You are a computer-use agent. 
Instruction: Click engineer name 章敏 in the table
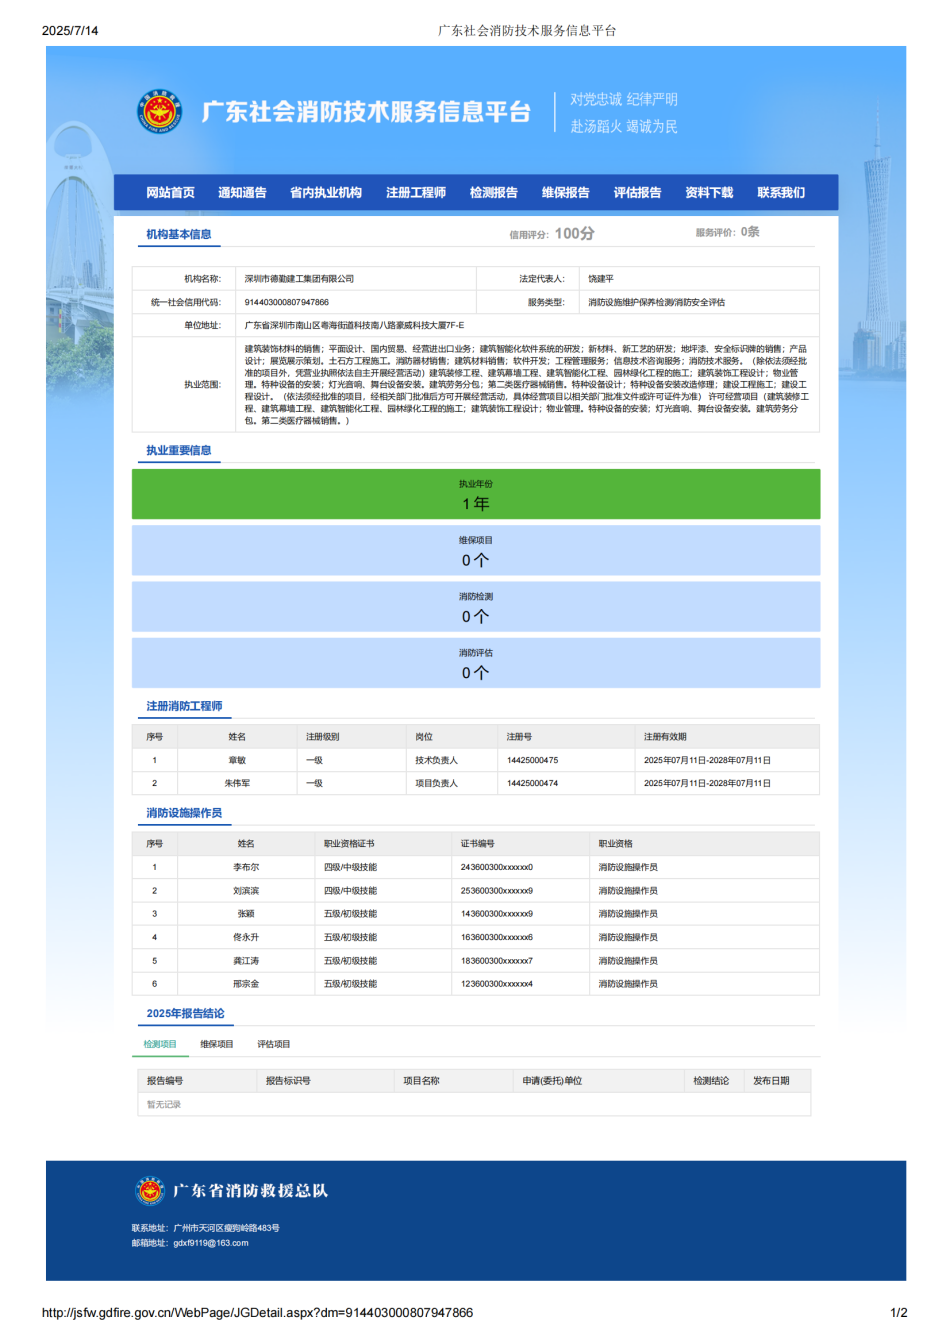pyautogui.click(x=237, y=760)
